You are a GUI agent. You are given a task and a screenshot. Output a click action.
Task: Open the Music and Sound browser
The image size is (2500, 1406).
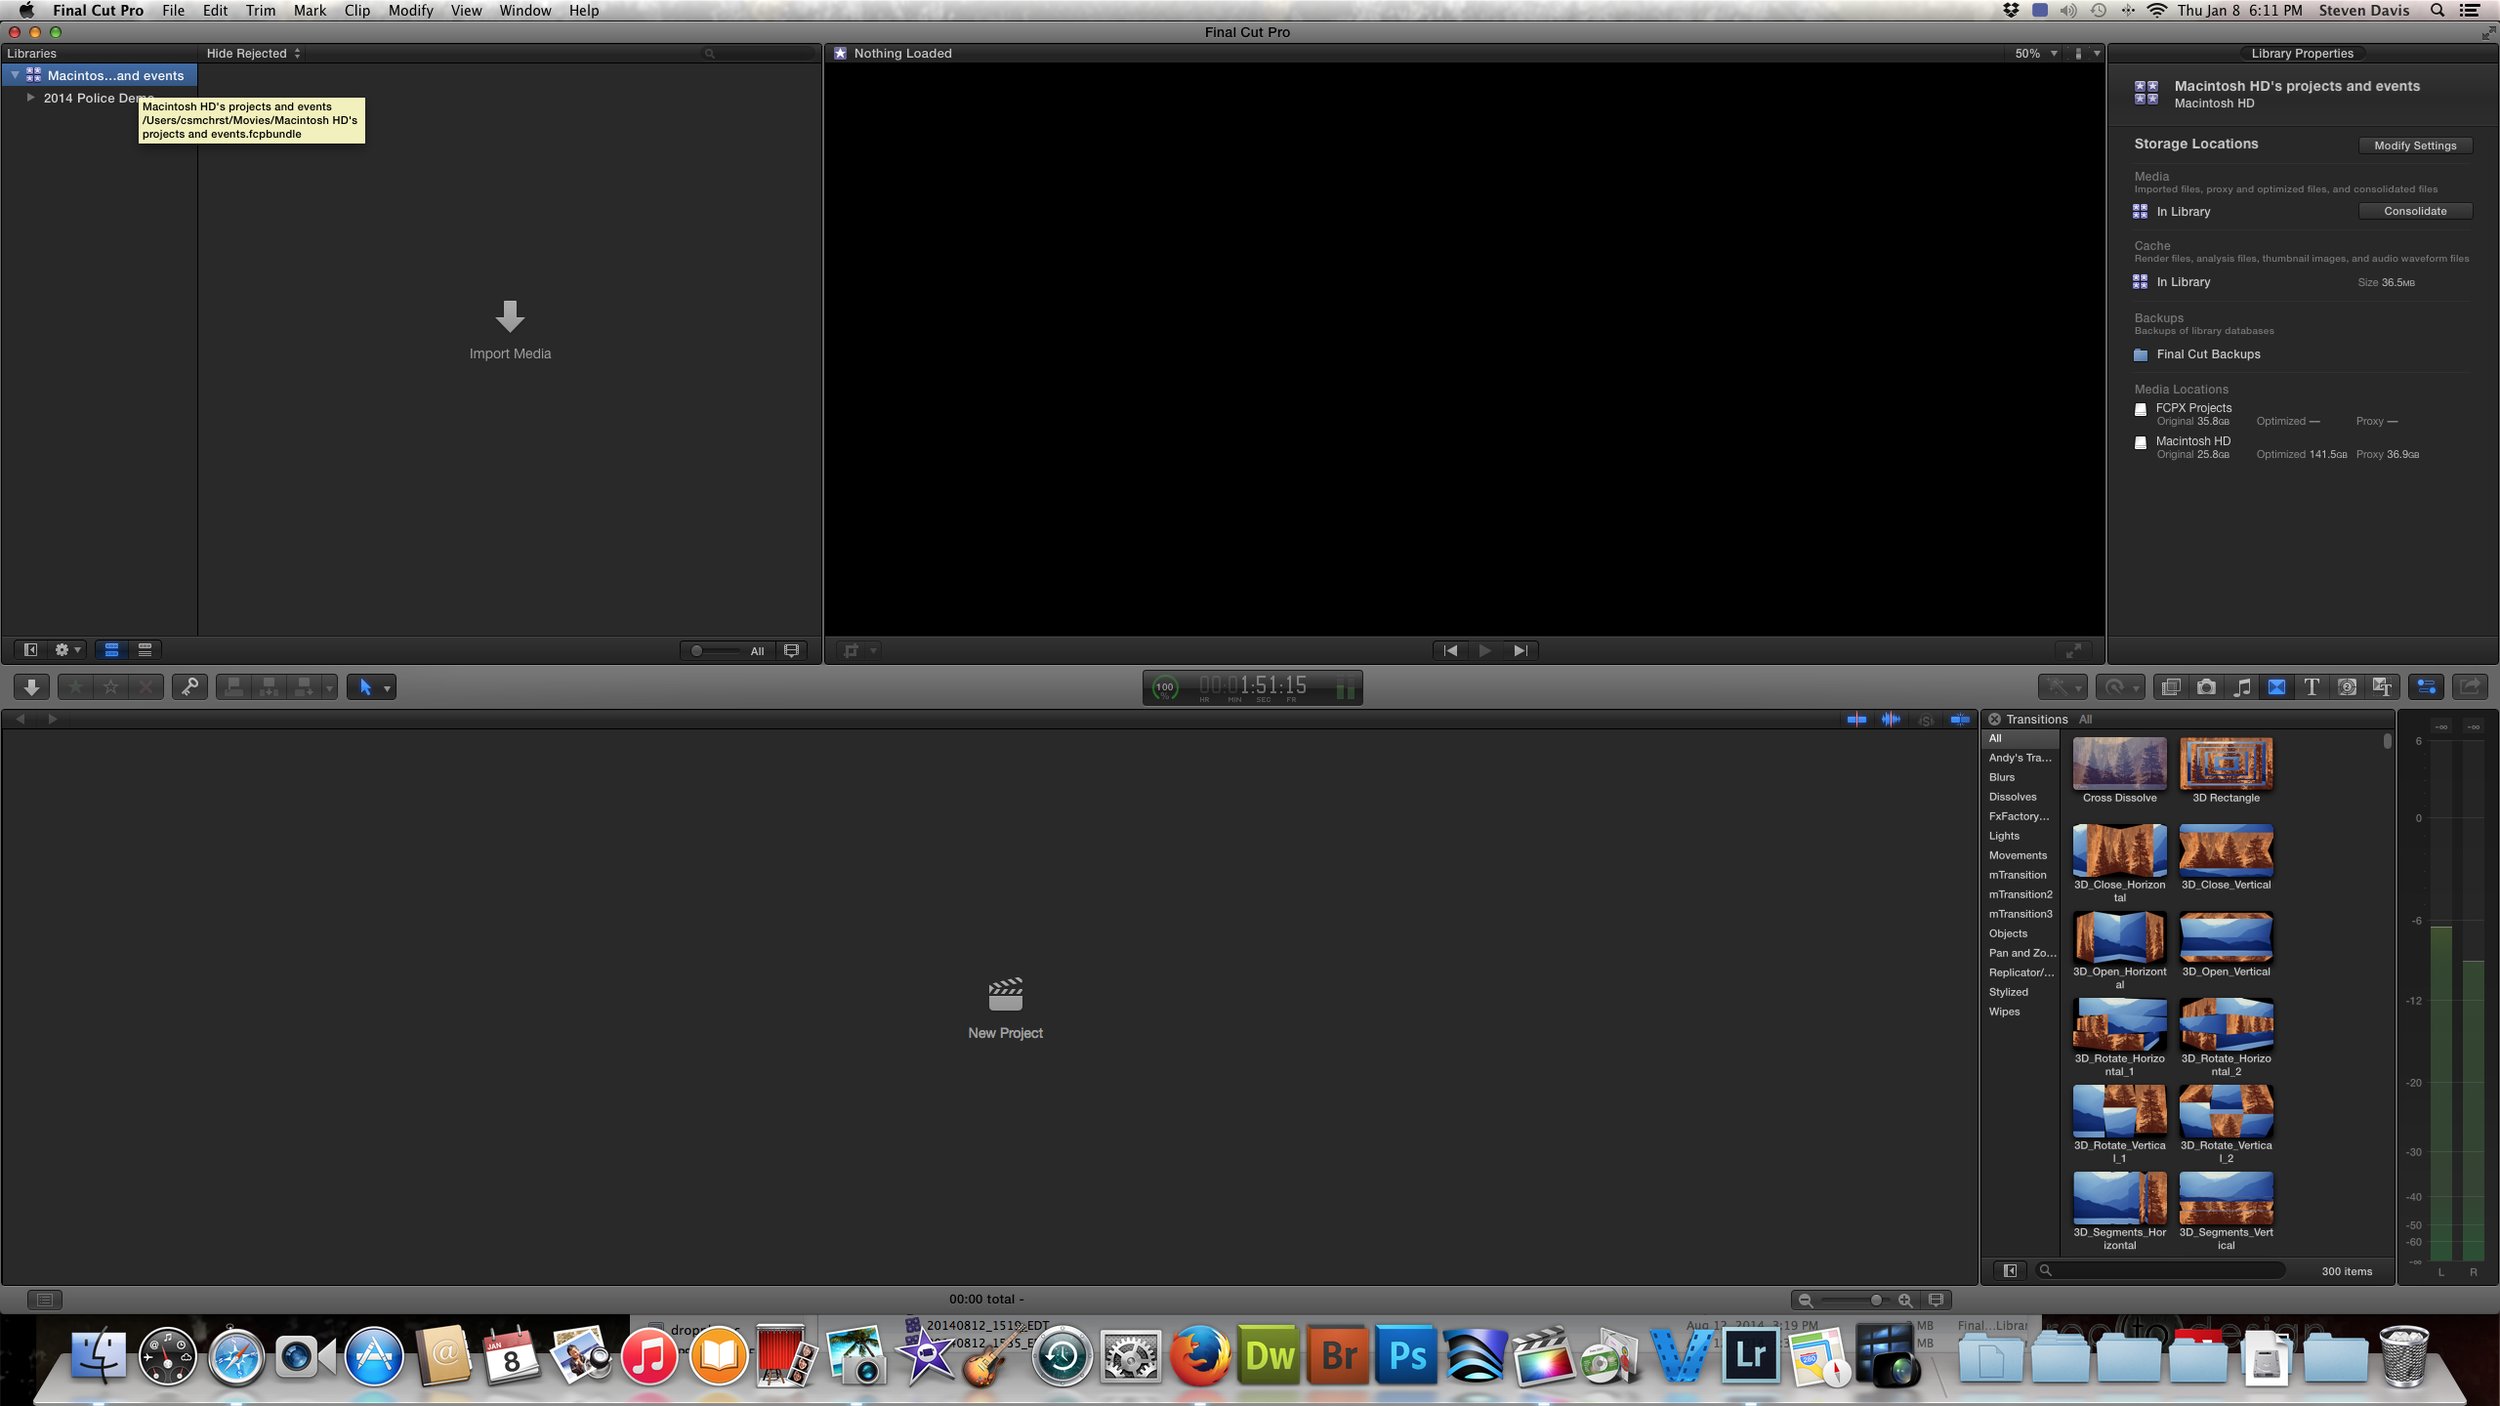[2242, 687]
